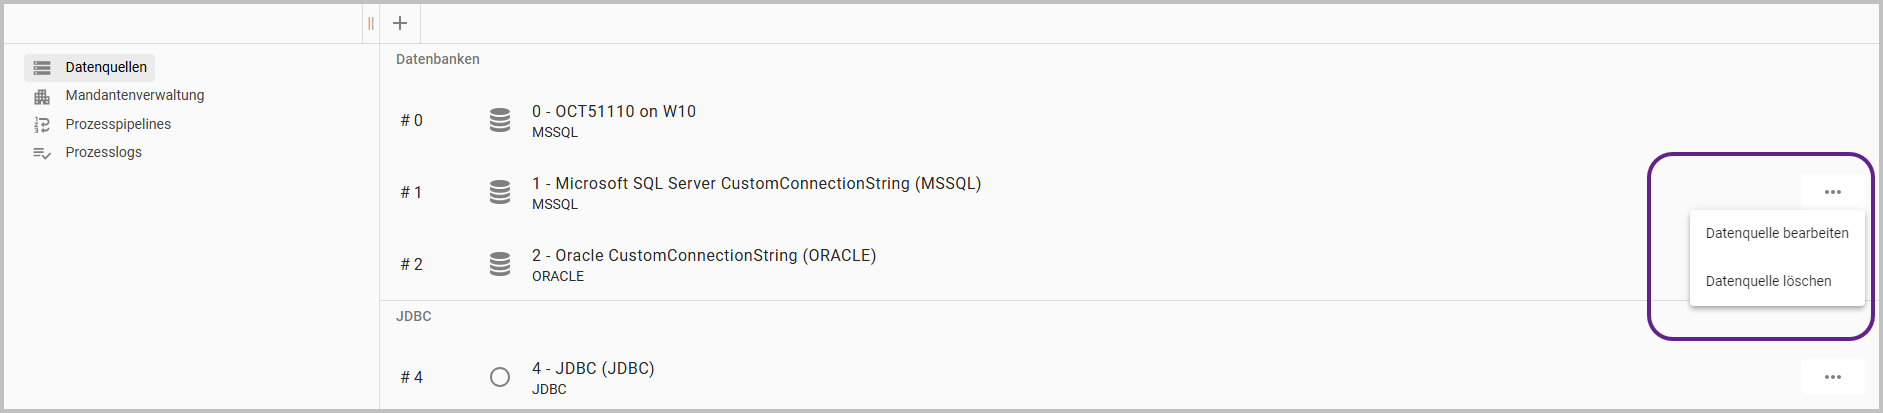Click the Prozesslogs list-check icon
This screenshot has width=1883, height=413.
(x=42, y=153)
